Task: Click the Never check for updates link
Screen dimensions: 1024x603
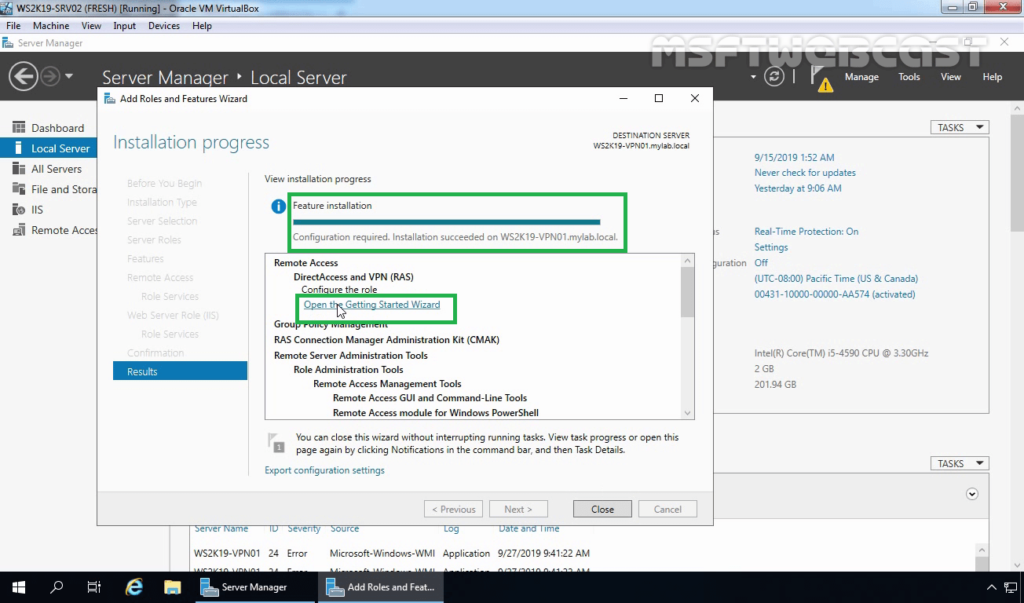Action: click(x=805, y=172)
